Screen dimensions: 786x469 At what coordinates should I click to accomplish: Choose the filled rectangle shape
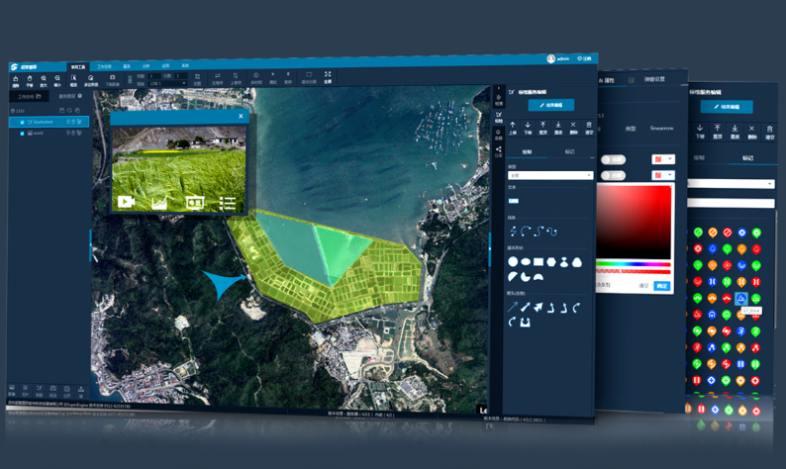[538, 262]
